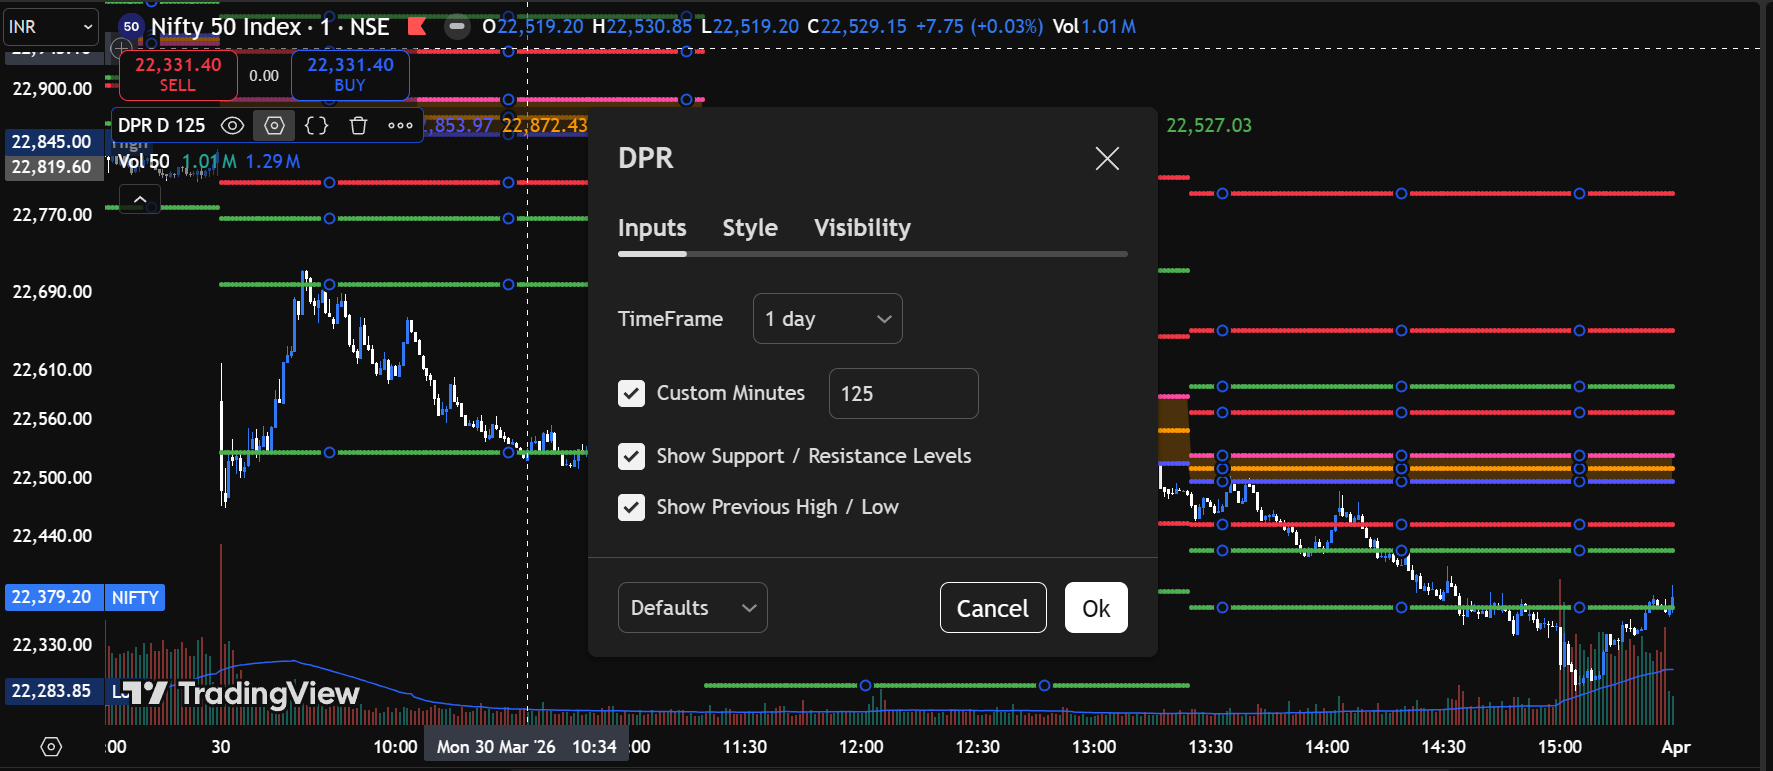Switch to the Style tab

click(x=750, y=228)
